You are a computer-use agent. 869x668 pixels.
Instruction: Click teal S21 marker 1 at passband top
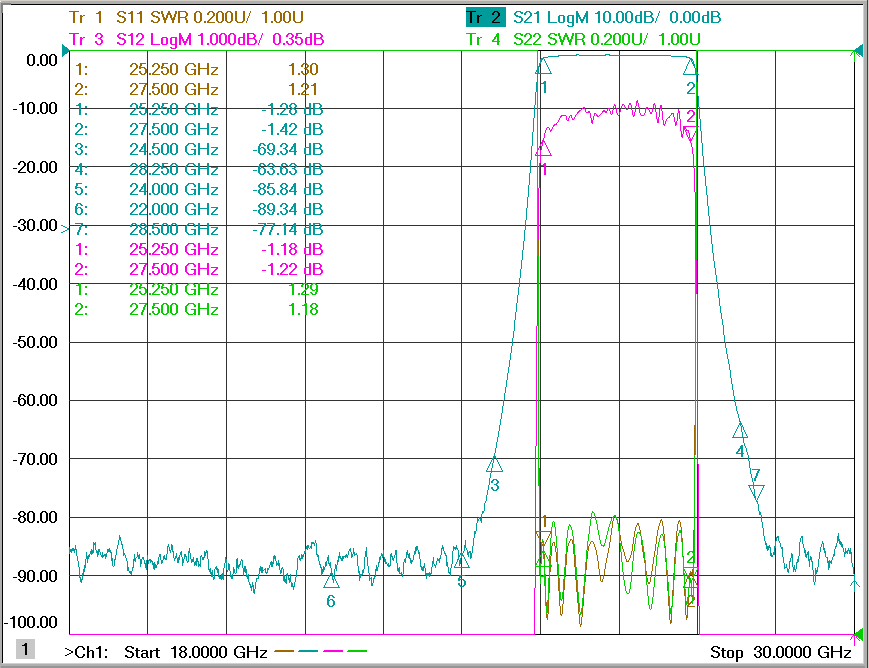(x=543, y=67)
